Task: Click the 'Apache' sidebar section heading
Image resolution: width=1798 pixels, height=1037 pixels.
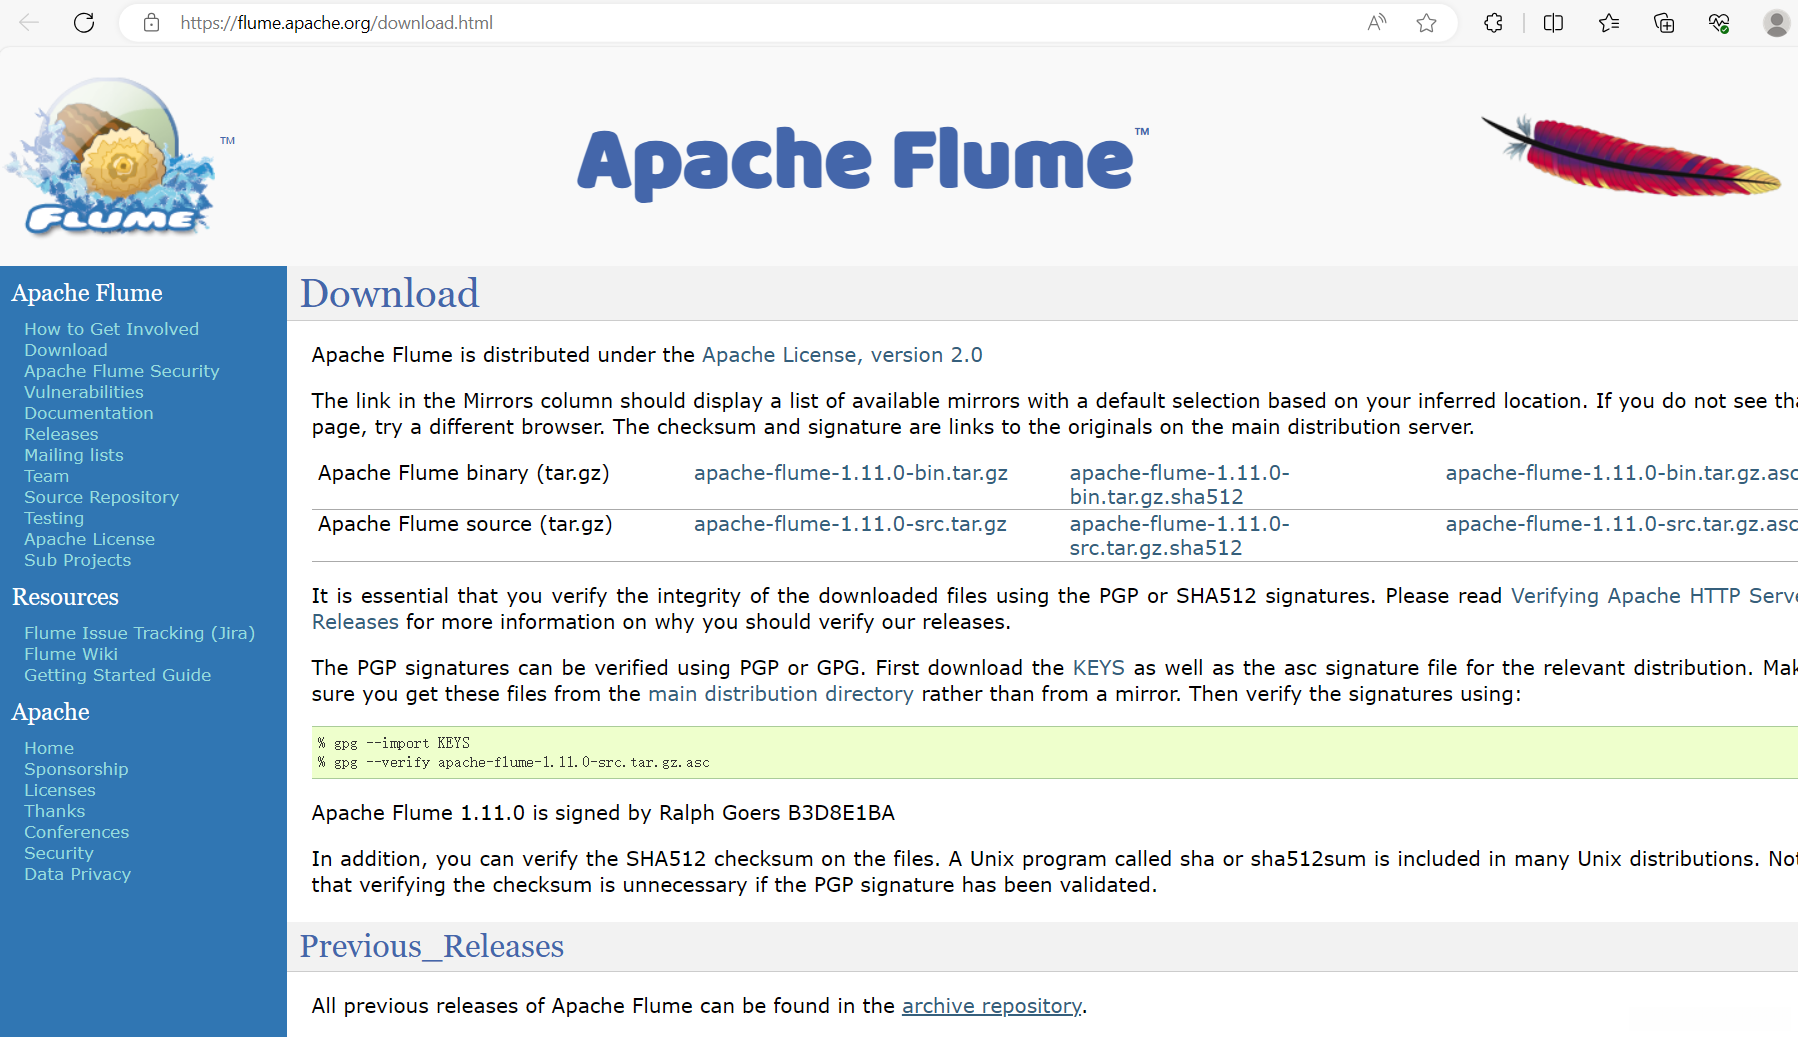Action: coord(51,712)
